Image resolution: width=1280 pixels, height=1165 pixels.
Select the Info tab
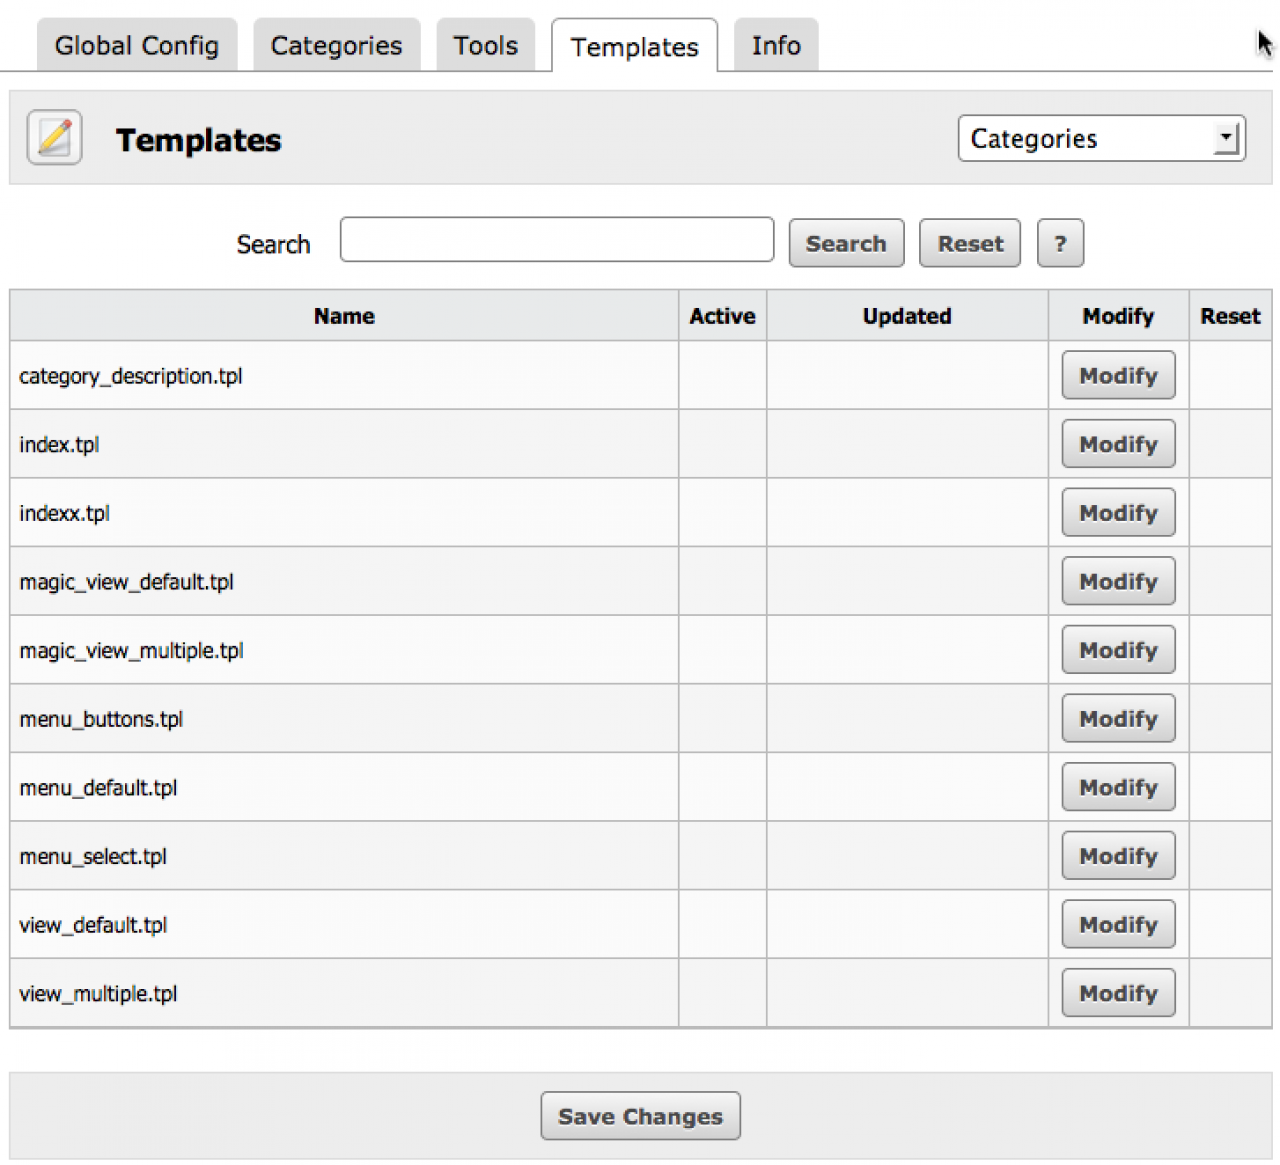click(x=776, y=46)
